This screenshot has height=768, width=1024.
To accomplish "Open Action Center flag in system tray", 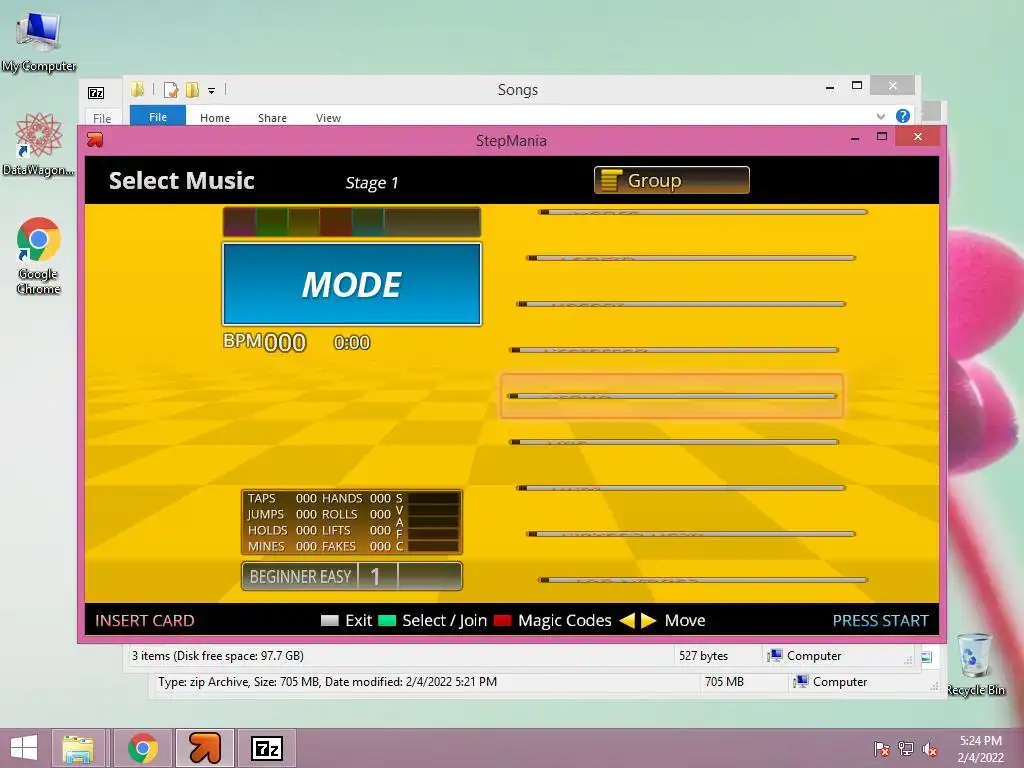I will pos(881,749).
